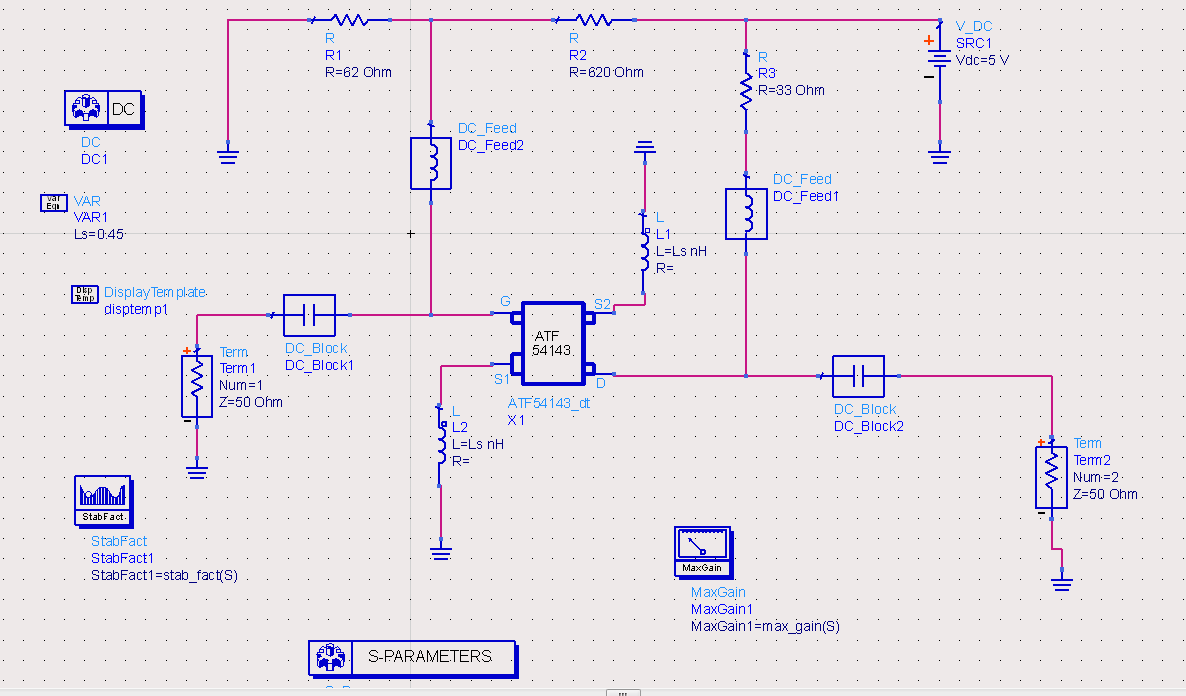The image size is (1186, 696).
Task: Select the S-PARAMETERS simulation controller
Action: (412, 658)
